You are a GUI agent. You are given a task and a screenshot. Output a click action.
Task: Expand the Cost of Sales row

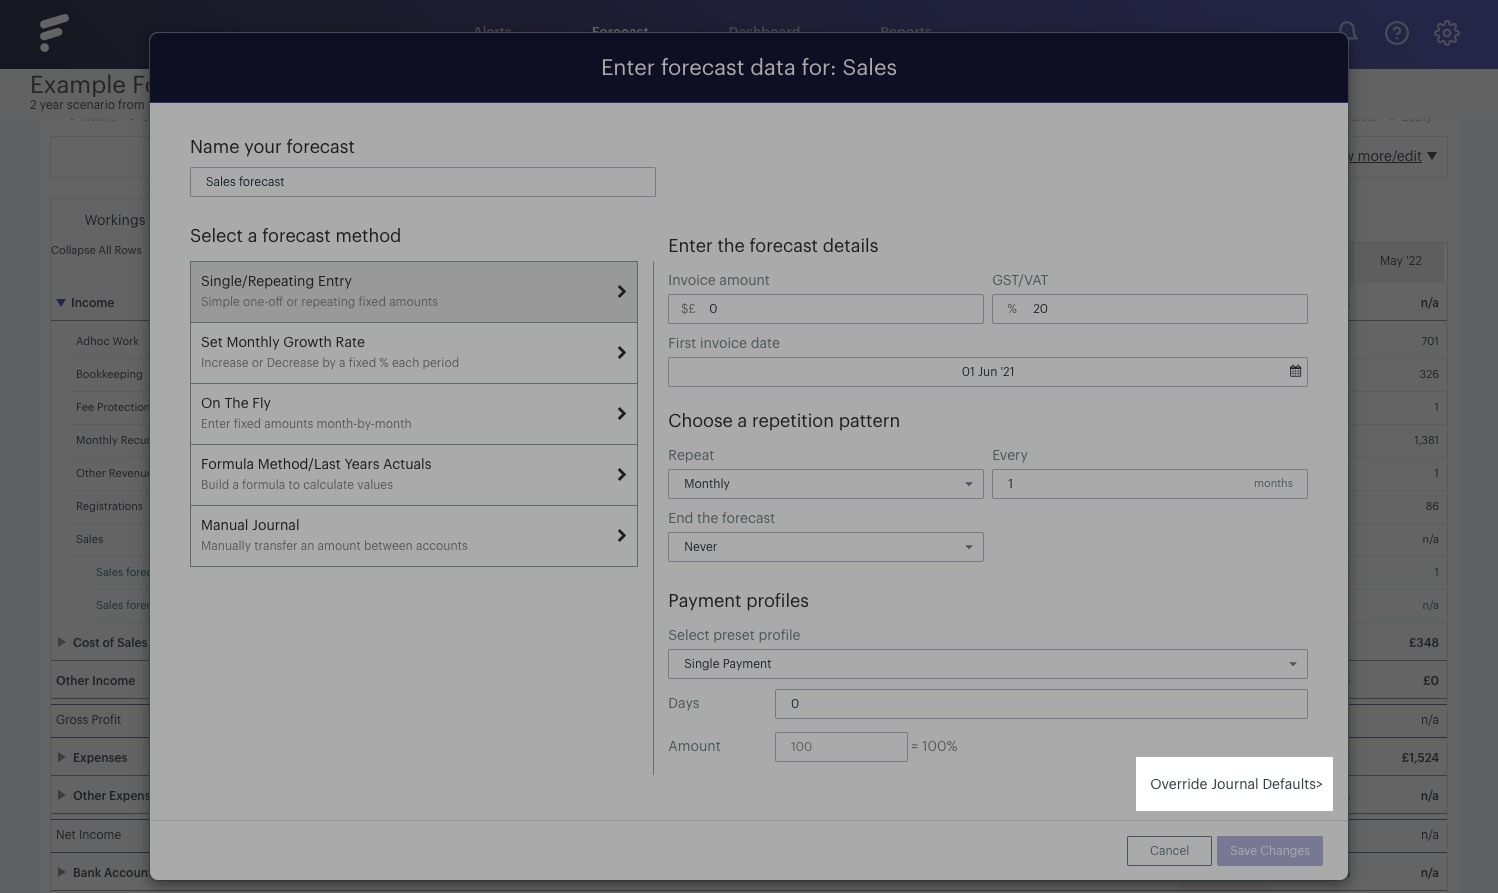[x=62, y=642]
